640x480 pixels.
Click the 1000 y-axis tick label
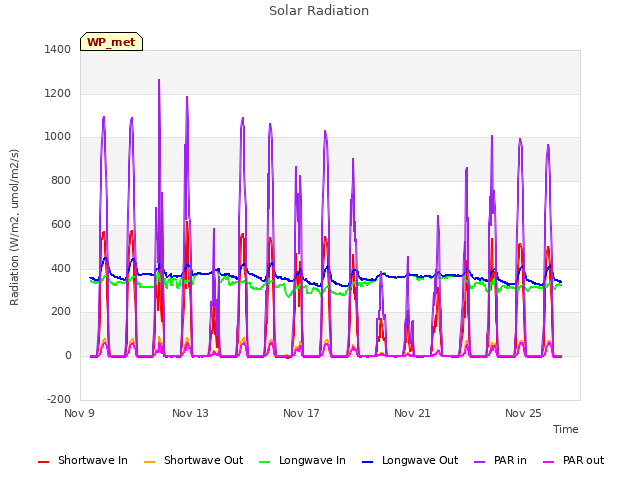58,137
